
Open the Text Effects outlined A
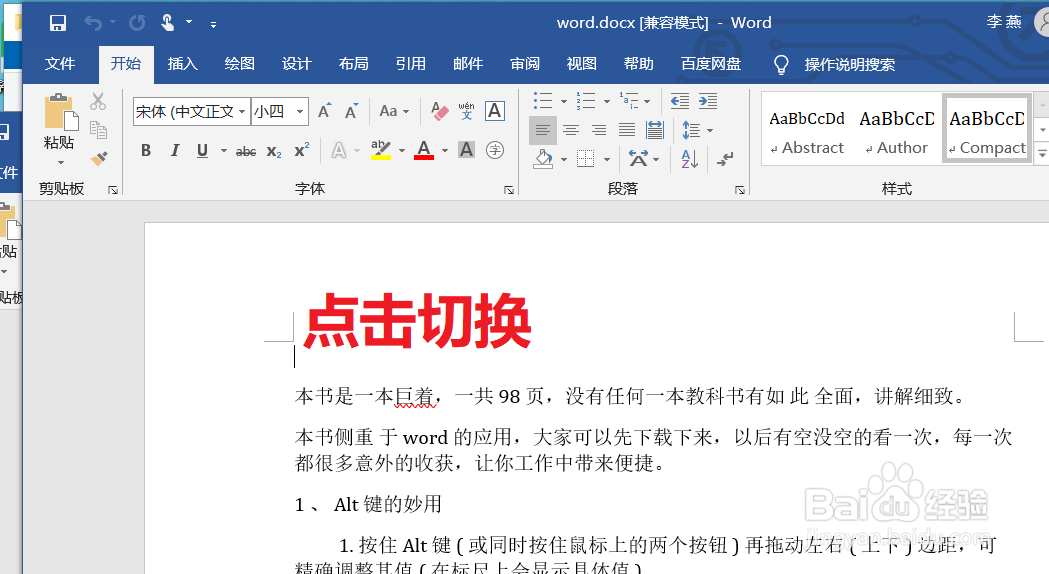[339, 151]
